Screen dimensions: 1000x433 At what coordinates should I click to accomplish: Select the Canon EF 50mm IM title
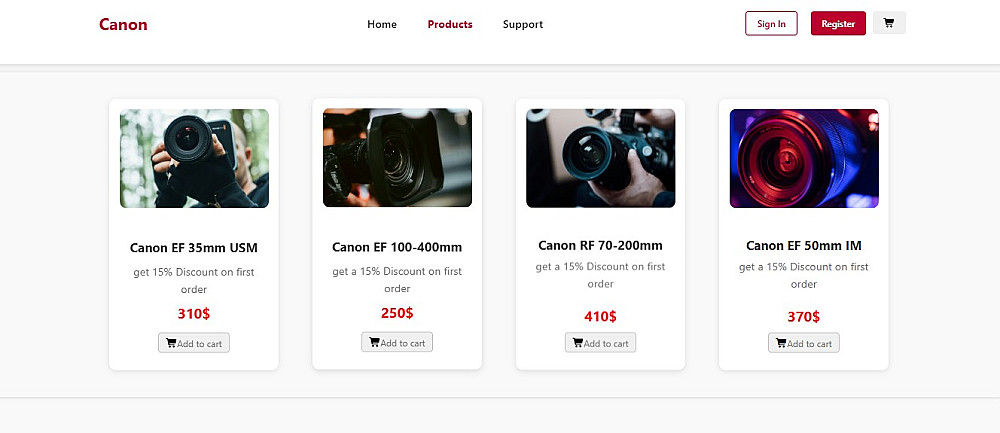(804, 245)
